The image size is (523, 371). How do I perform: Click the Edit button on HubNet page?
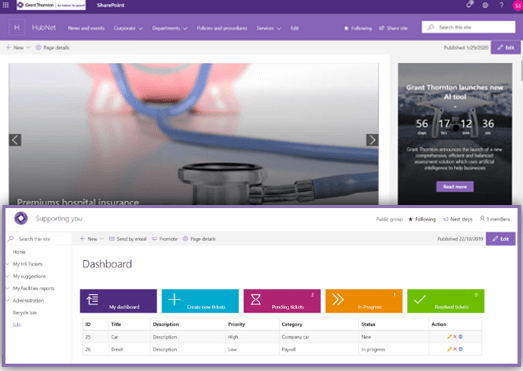tap(506, 48)
